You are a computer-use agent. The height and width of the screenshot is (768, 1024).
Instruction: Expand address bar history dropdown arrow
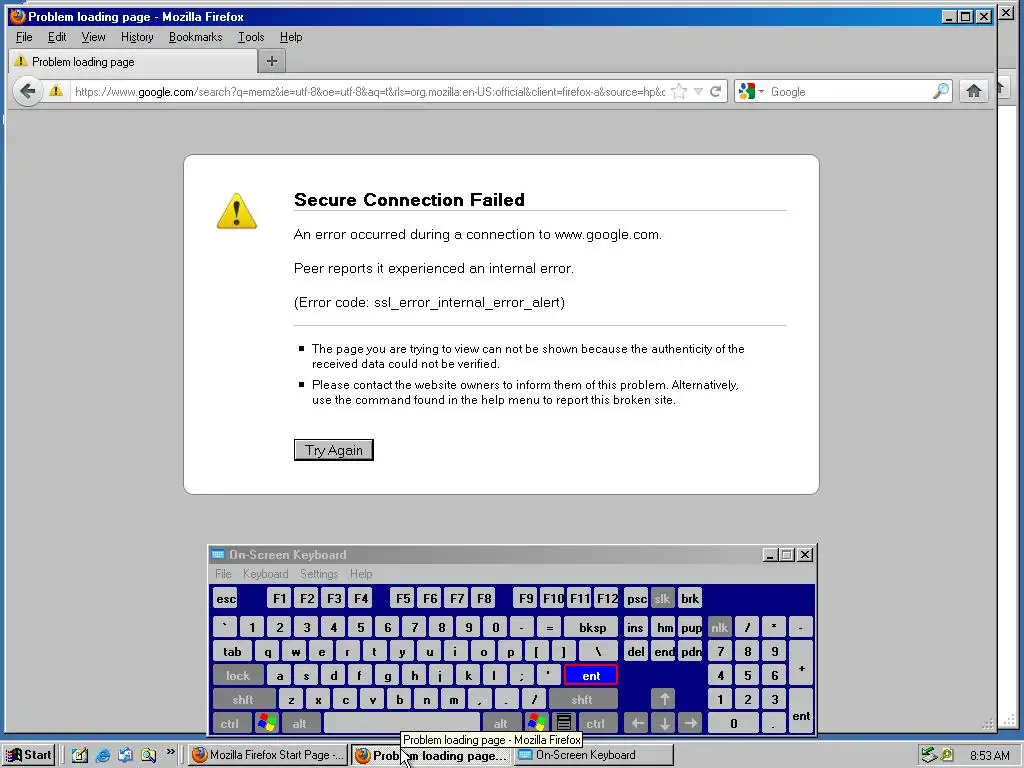698,91
